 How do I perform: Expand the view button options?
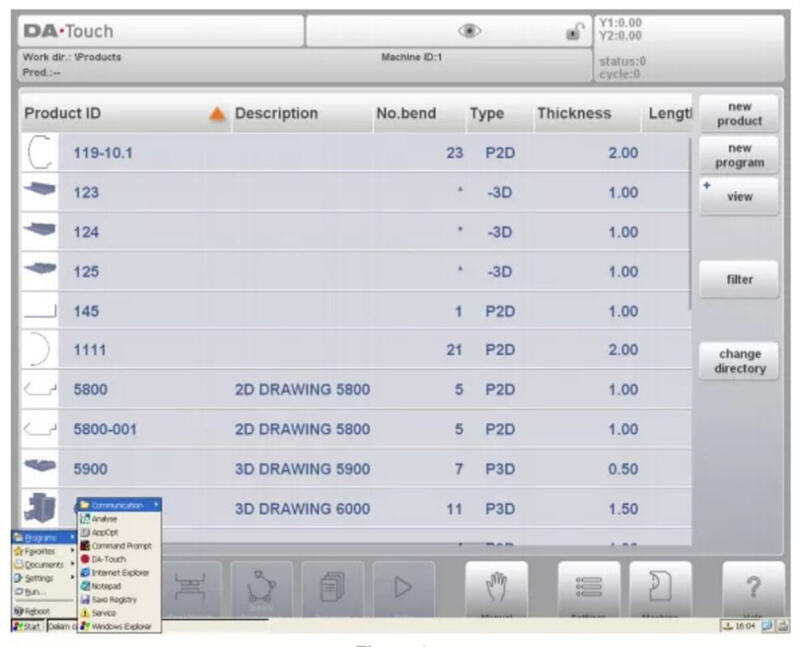pyautogui.click(x=739, y=196)
